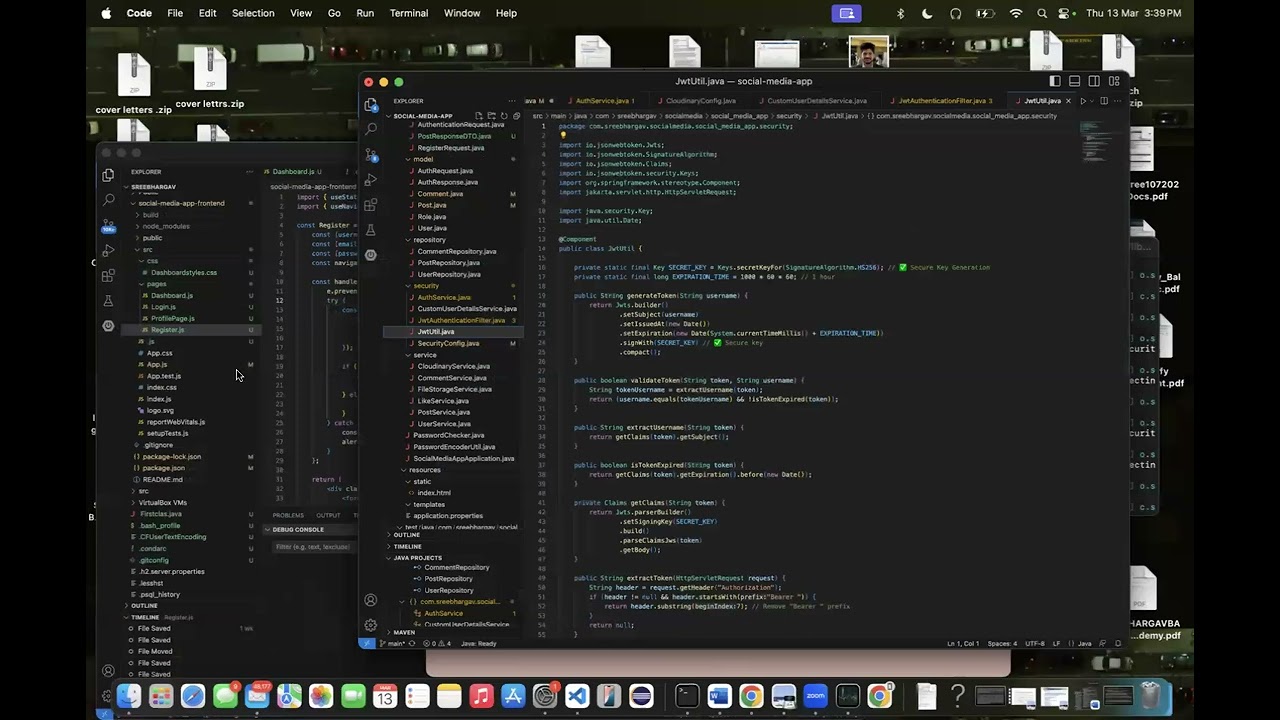
Task: Click the lightbulb code action on line 2
Action: pos(563,136)
